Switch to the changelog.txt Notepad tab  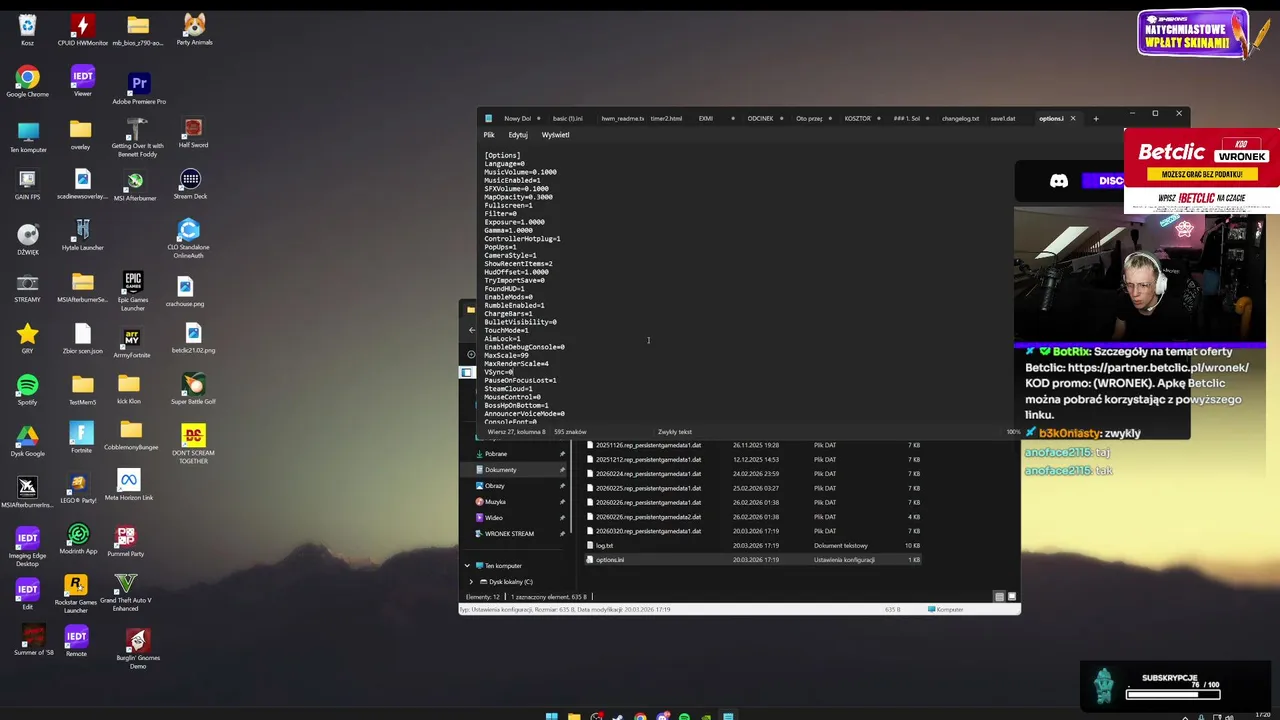click(x=960, y=118)
